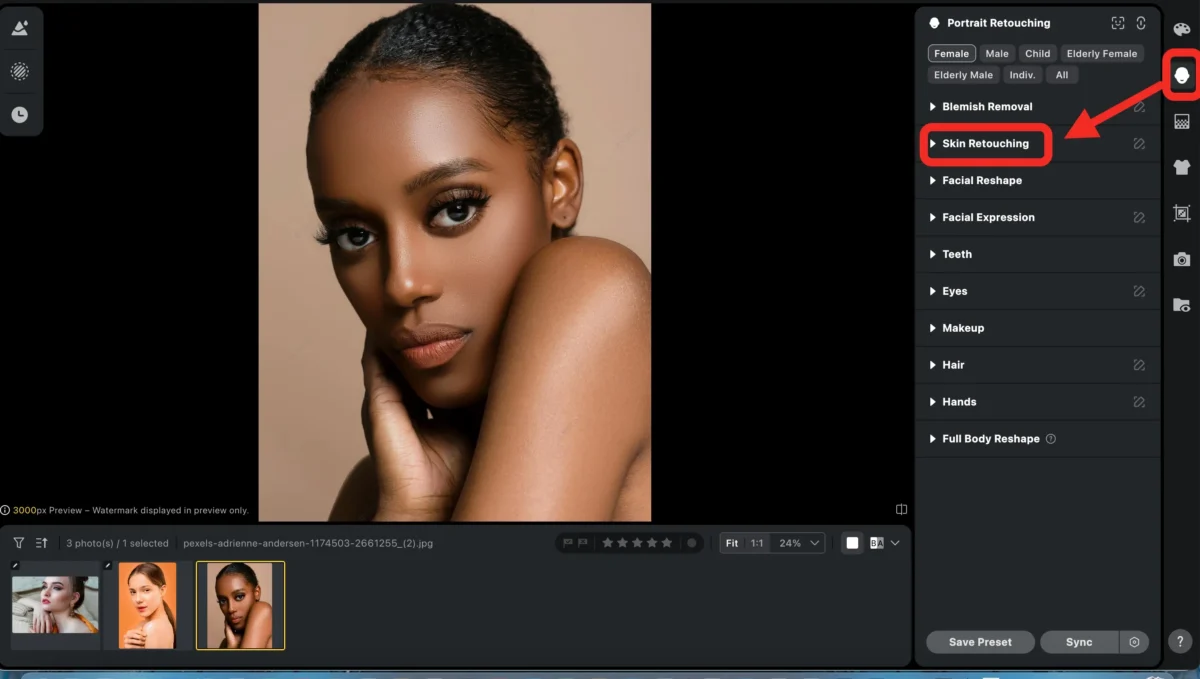
Task: Select the crop and adjust tool
Action: 1181,213
